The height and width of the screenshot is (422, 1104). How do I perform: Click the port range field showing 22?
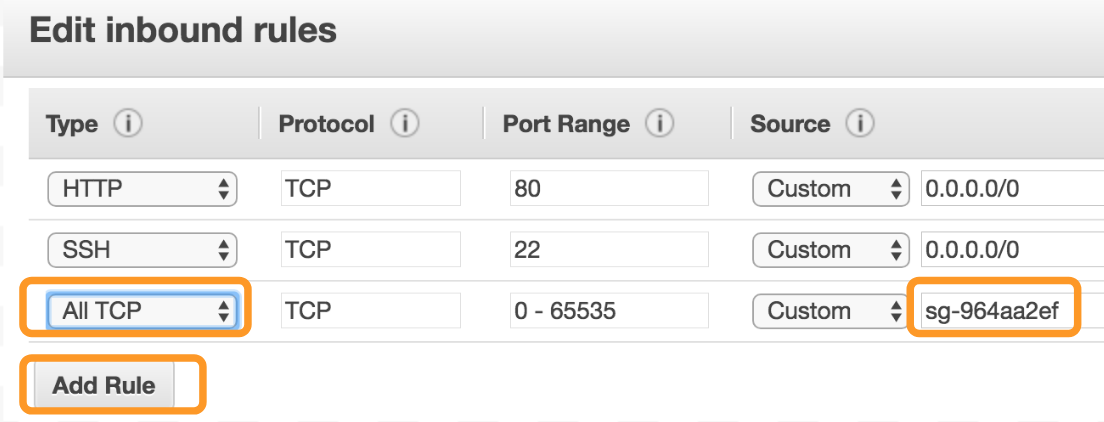(608, 250)
